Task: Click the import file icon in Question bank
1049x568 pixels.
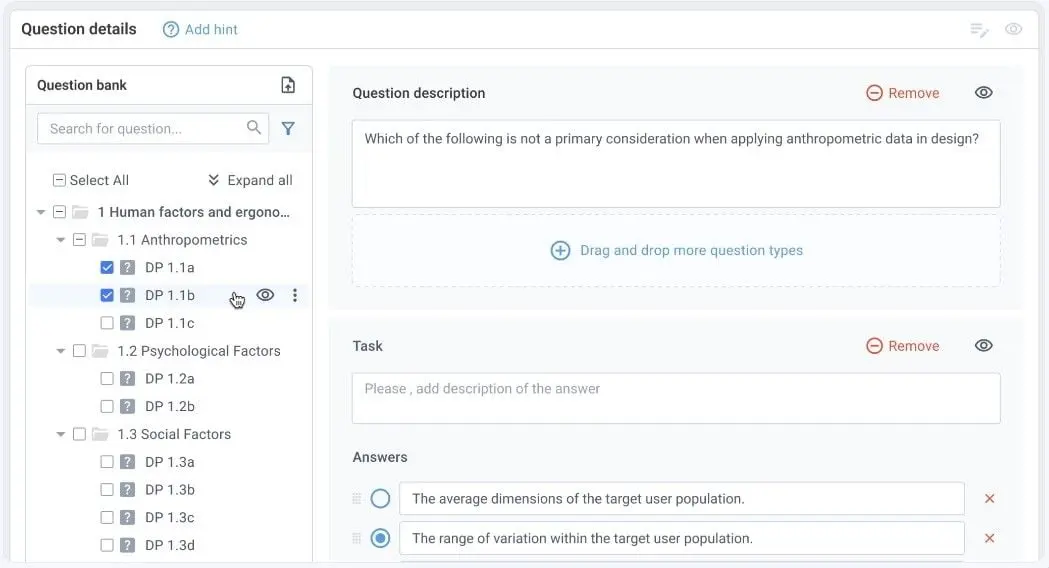Action: pyautogui.click(x=288, y=85)
